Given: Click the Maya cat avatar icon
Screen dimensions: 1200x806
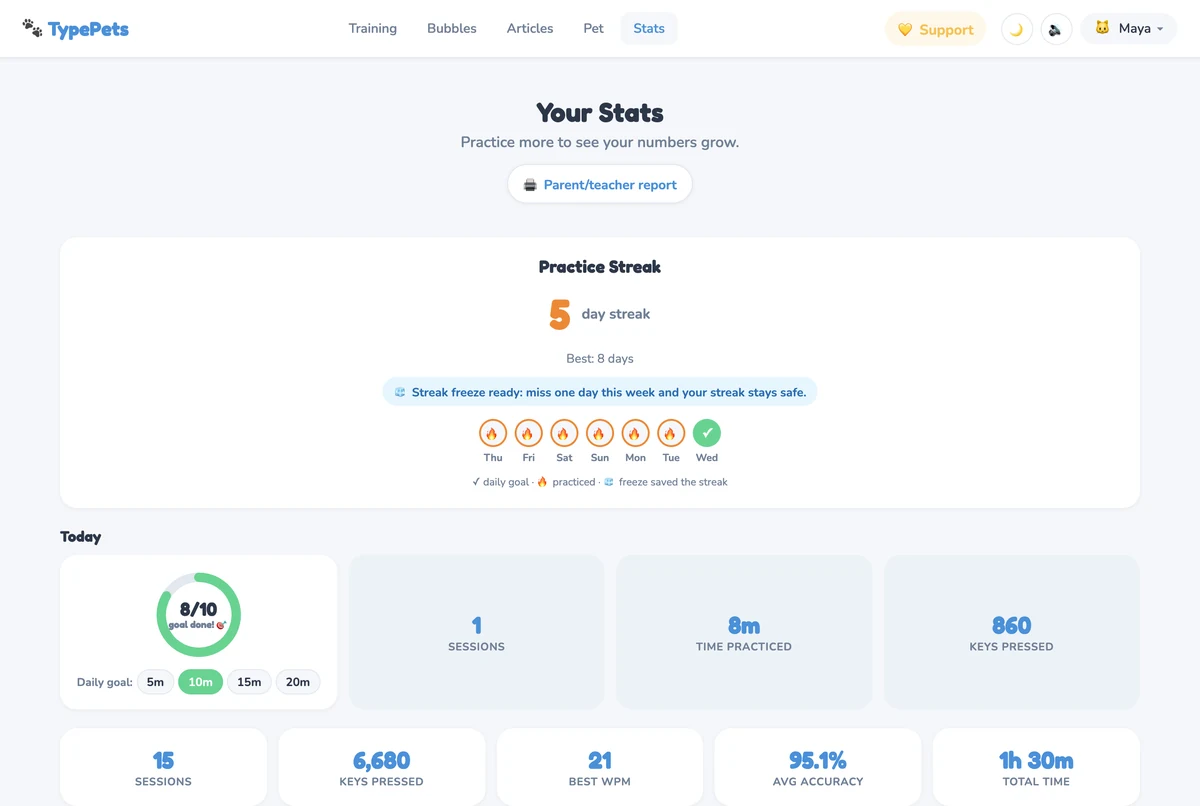Looking at the screenshot, I should (x=1102, y=28).
